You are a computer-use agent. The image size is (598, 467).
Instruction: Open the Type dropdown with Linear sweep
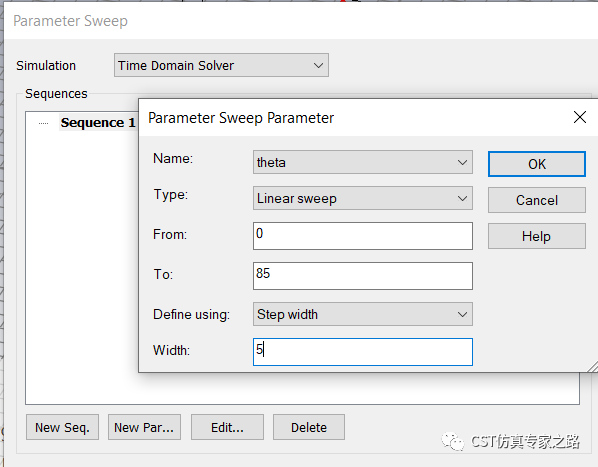363,198
